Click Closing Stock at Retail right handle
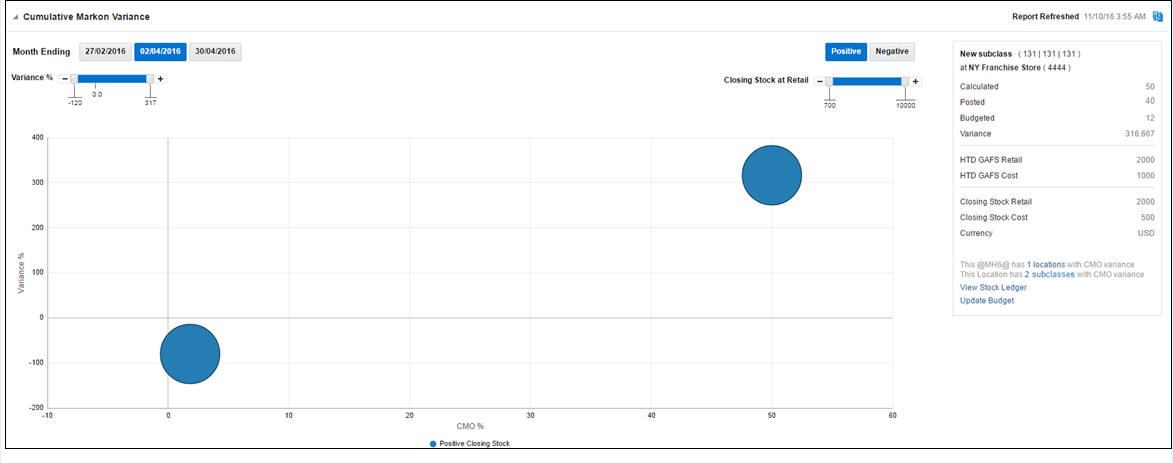Viewport: 1173px width, 463px height. (905, 82)
